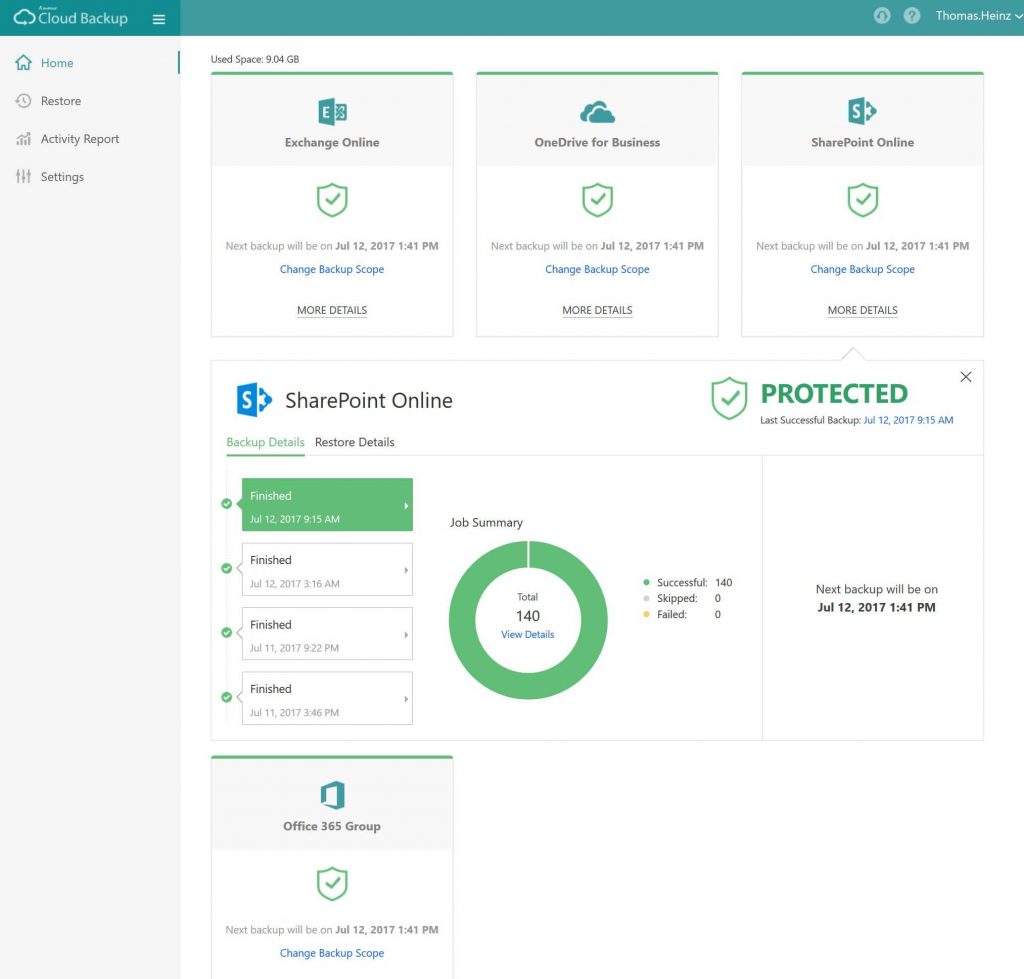
Task: Click arrow on 3:46 PM finished job
Action: pyautogui.click(x=406, y=699)
